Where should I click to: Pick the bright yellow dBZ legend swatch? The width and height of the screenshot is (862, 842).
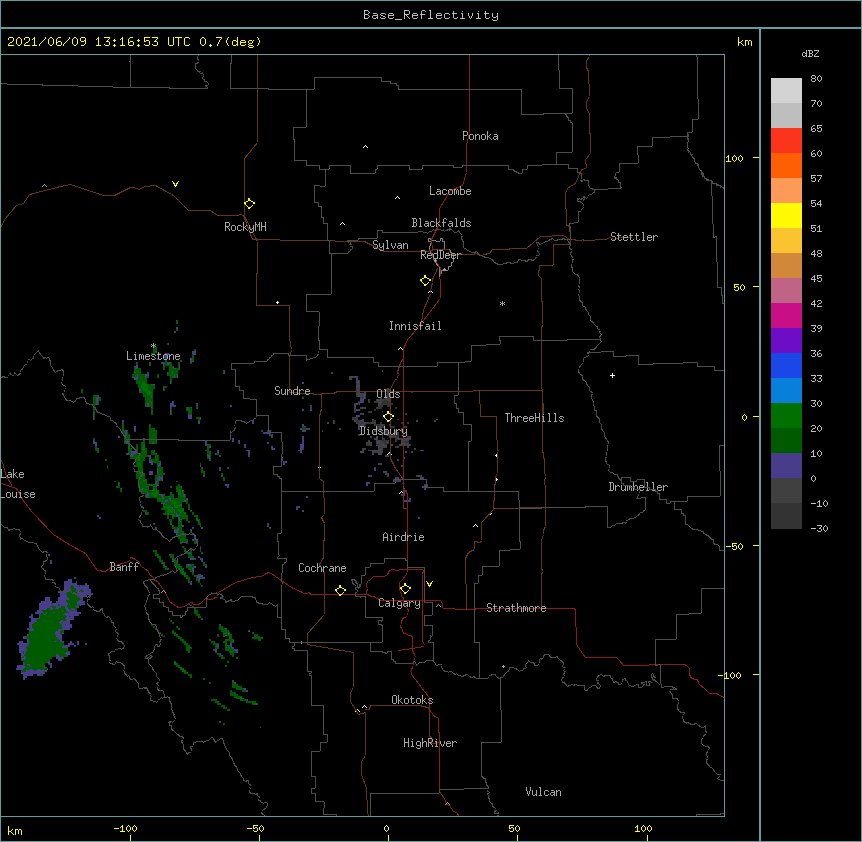tap(786, 215)
